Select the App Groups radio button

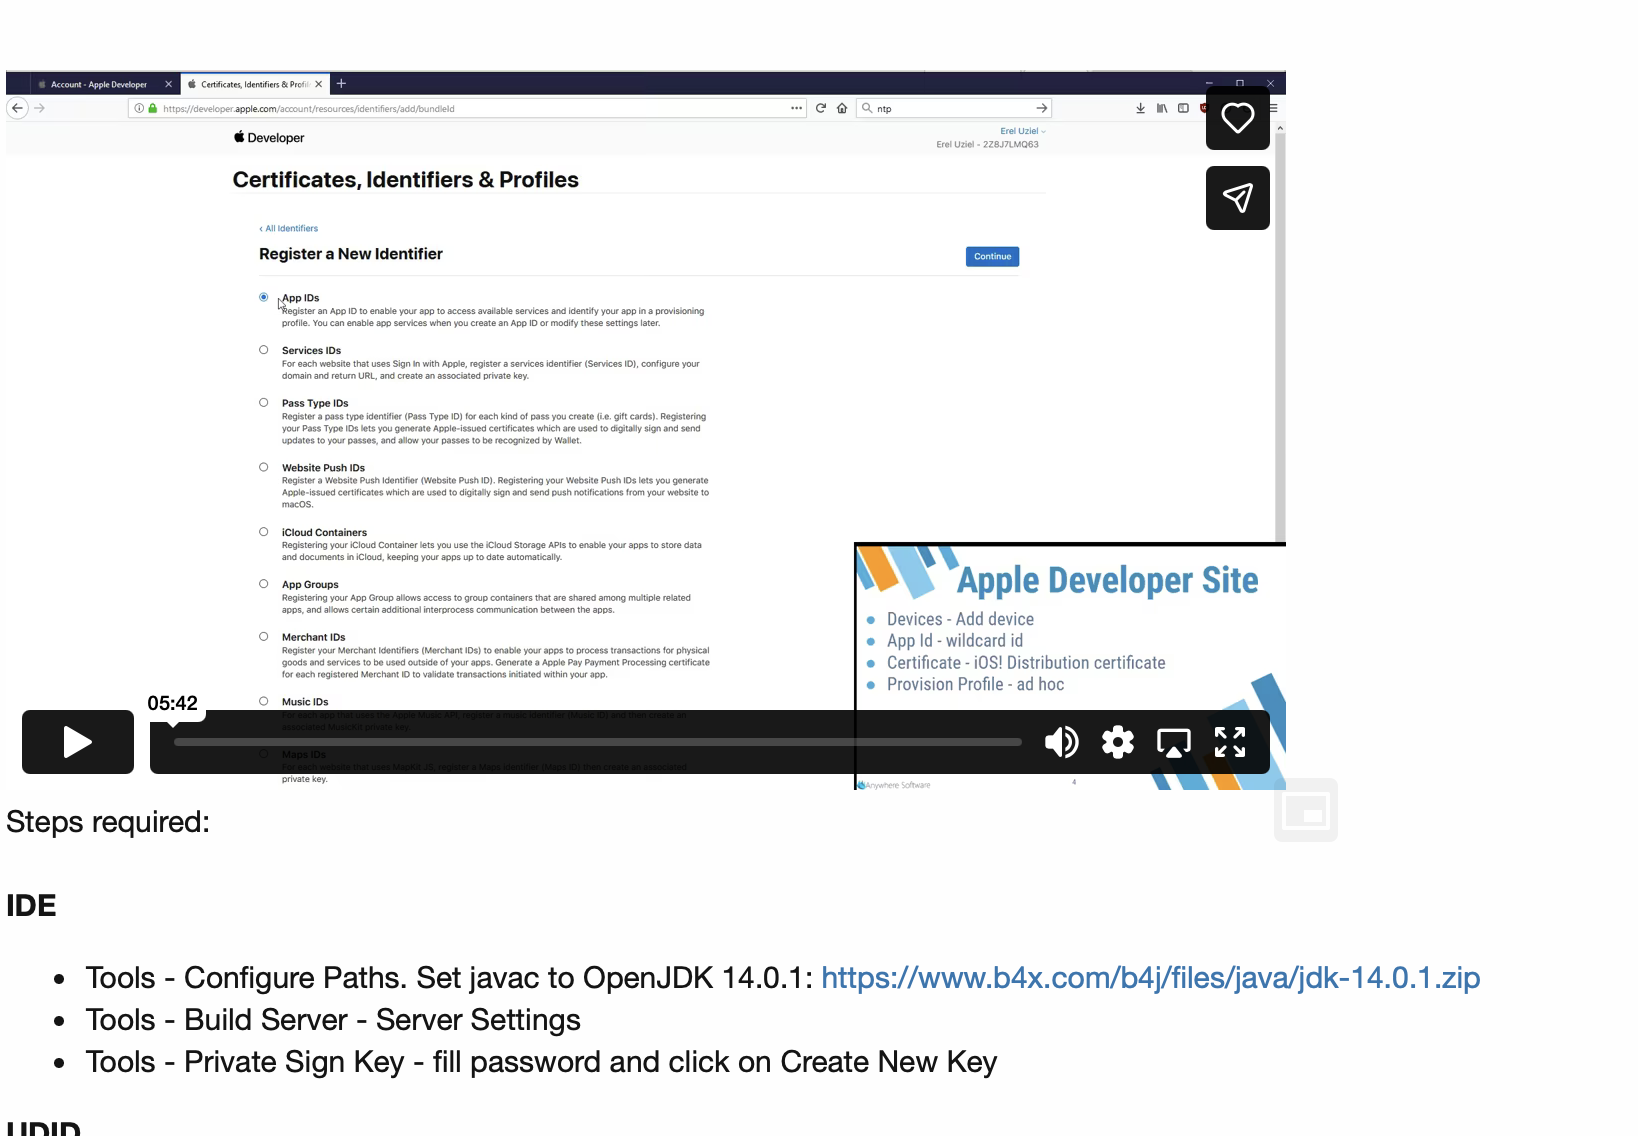[264, 584]
